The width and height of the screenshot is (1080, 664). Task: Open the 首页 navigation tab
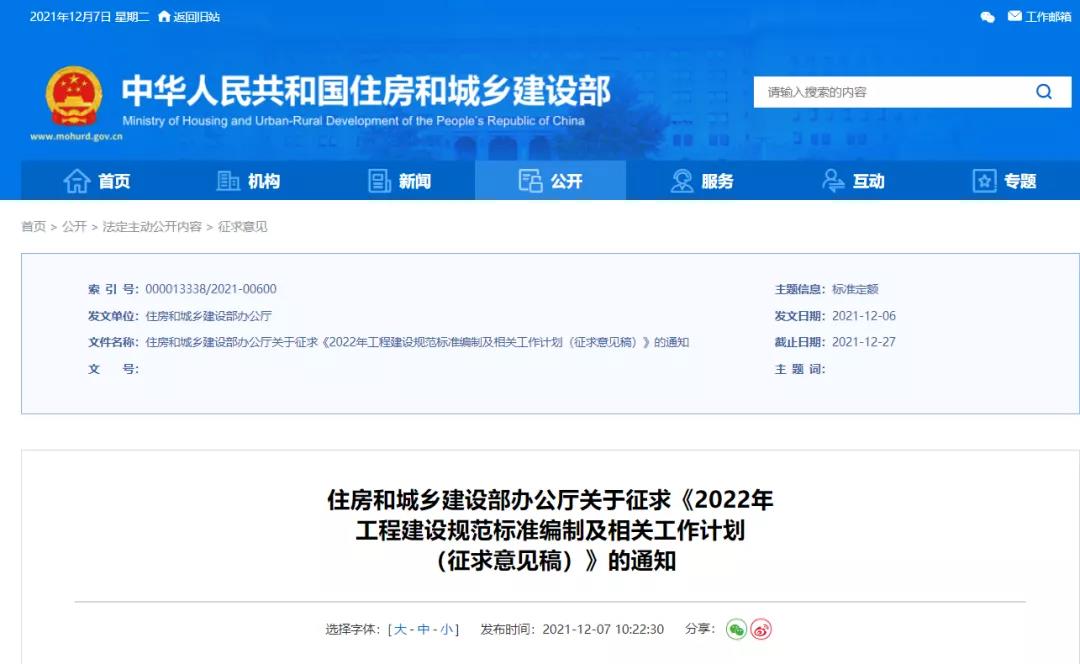97,181
